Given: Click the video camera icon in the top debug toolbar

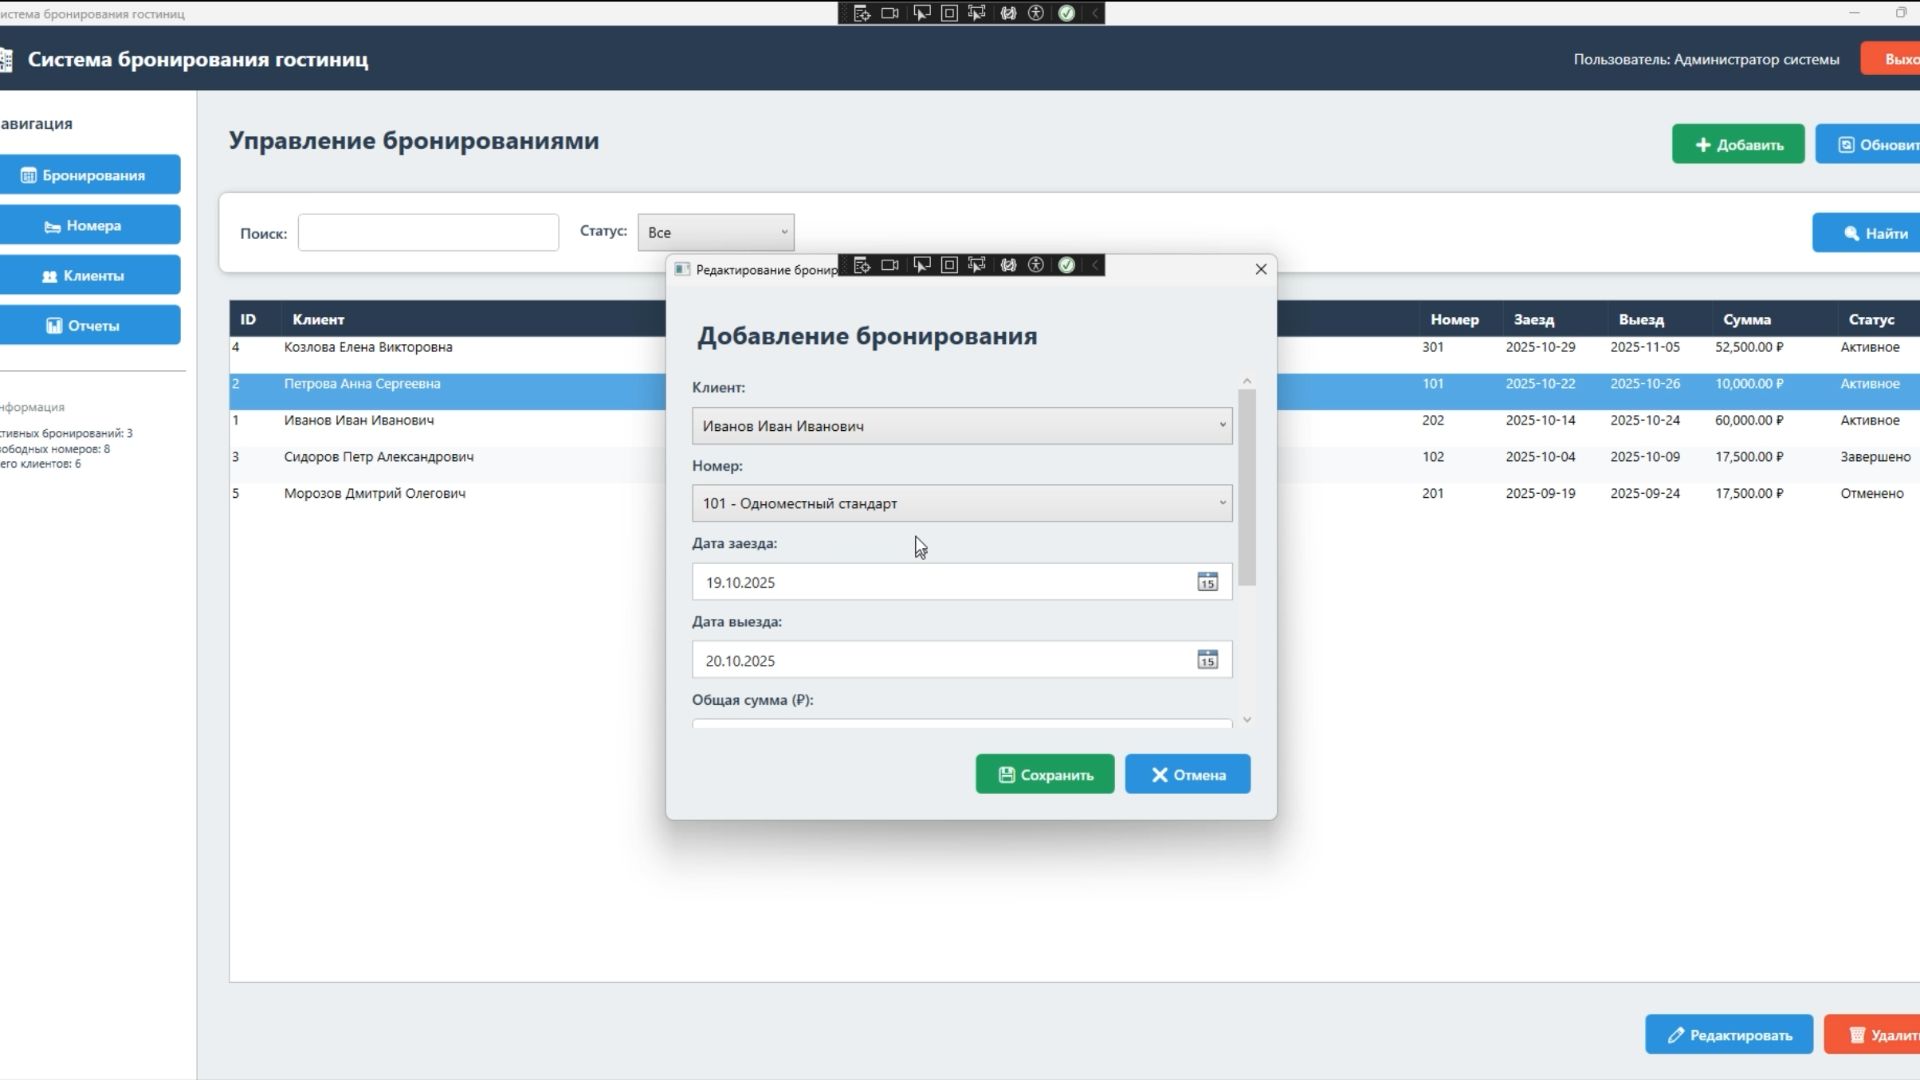Looking at the screenshot, I should click(890, 13).
